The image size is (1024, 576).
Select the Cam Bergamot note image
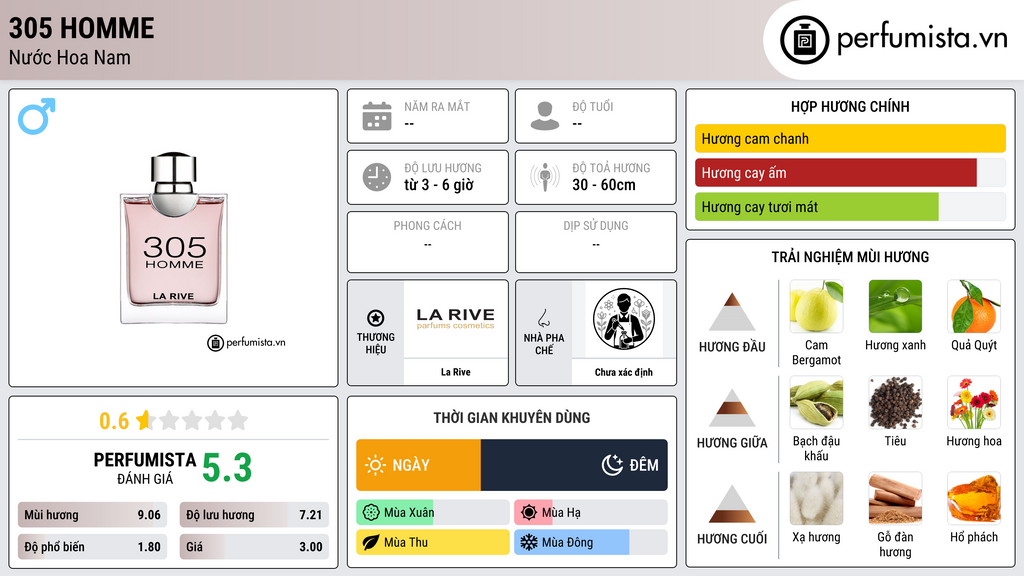click(816, 306)
